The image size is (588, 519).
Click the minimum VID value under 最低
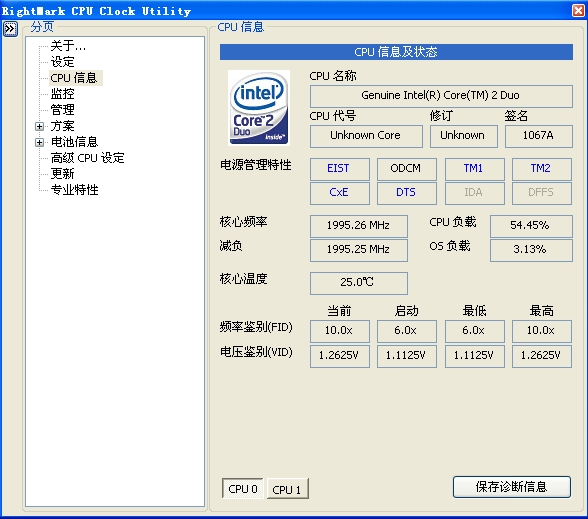click(474, 356)
